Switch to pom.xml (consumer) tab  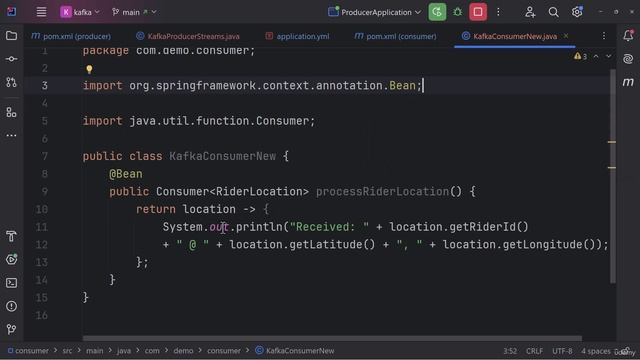coord(395,36)
